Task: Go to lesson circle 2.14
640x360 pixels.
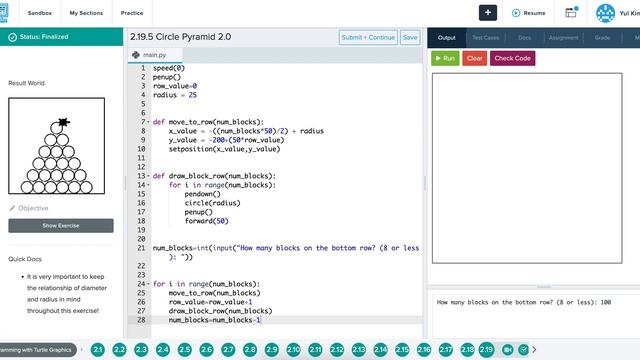Action: 380,350
